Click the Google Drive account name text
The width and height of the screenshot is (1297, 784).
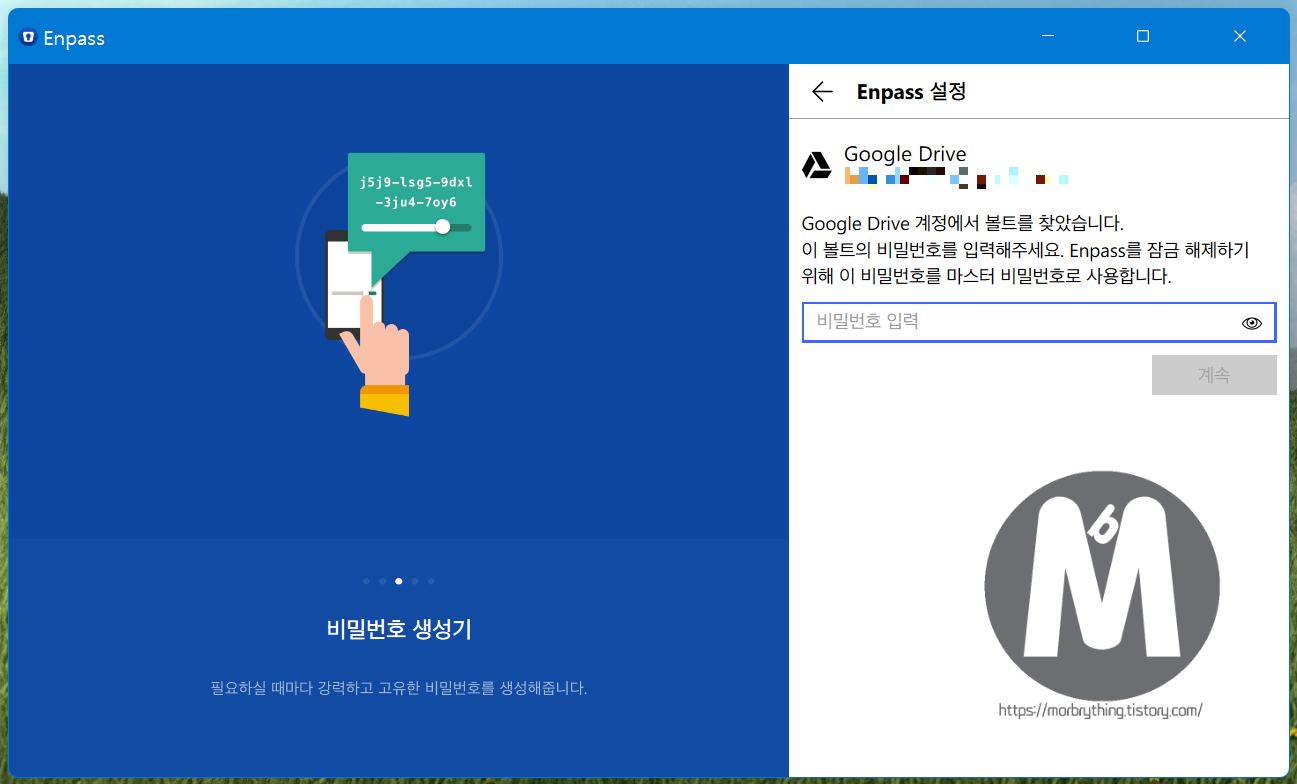click(x=905, y=154)
